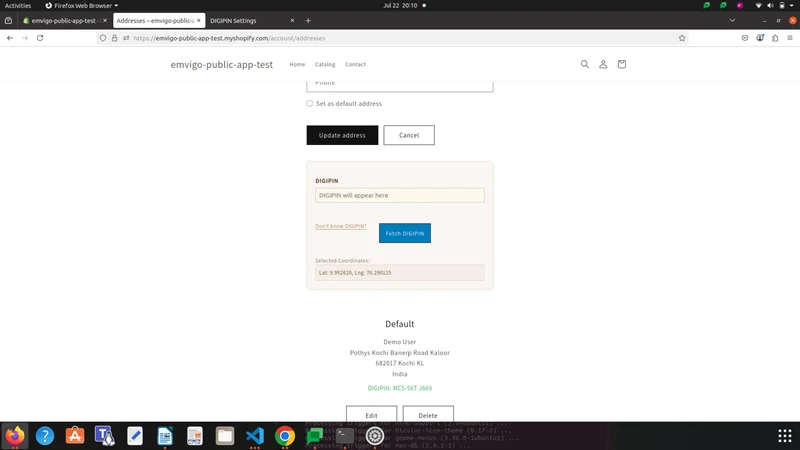Open the account user icon

click(603, 64)
